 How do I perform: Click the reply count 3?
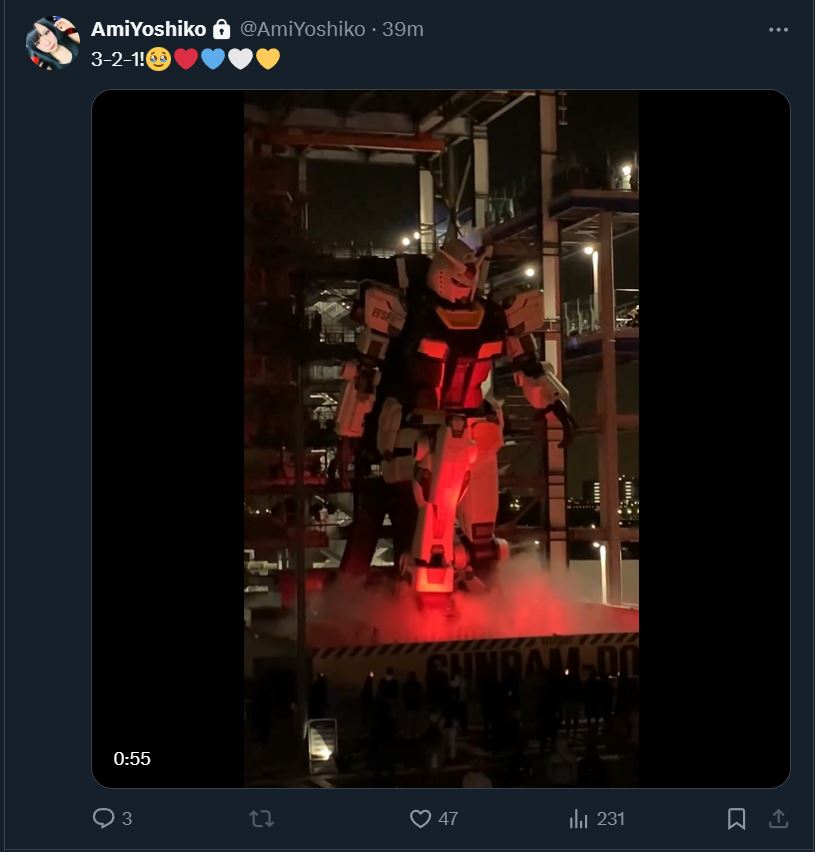tap(127, 818)
